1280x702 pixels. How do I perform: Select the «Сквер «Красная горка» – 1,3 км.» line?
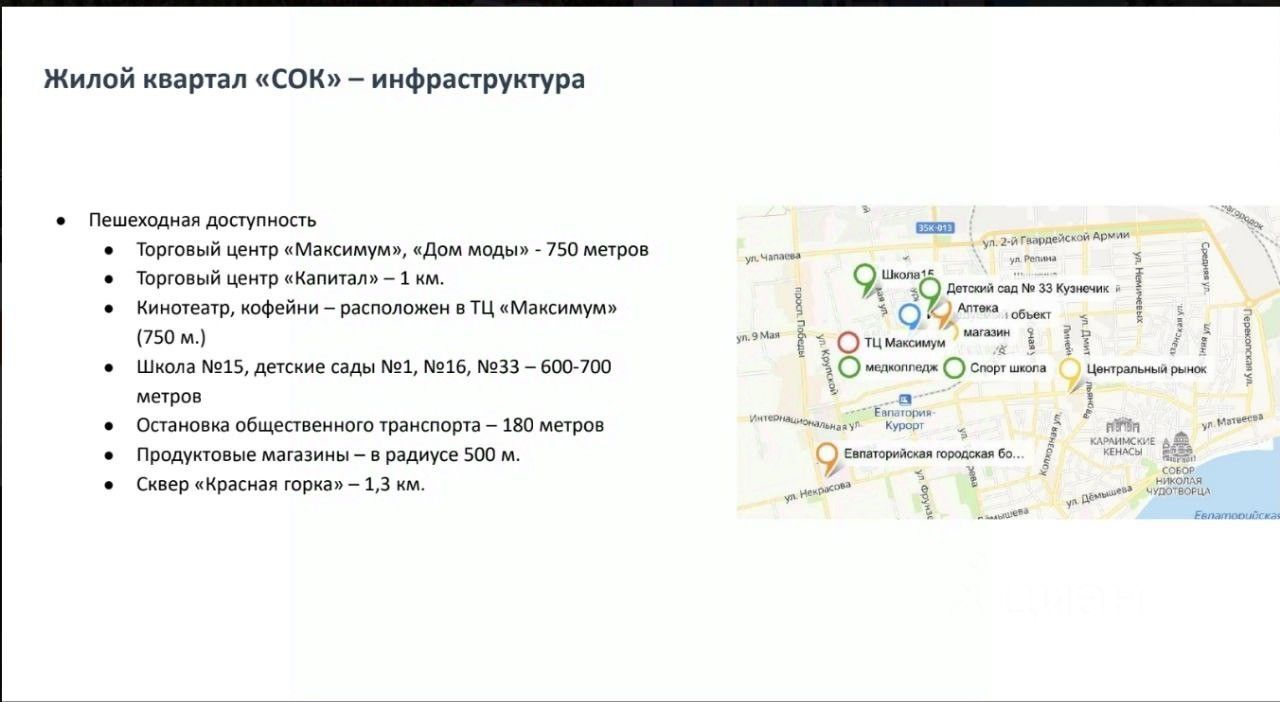point(281,484)
